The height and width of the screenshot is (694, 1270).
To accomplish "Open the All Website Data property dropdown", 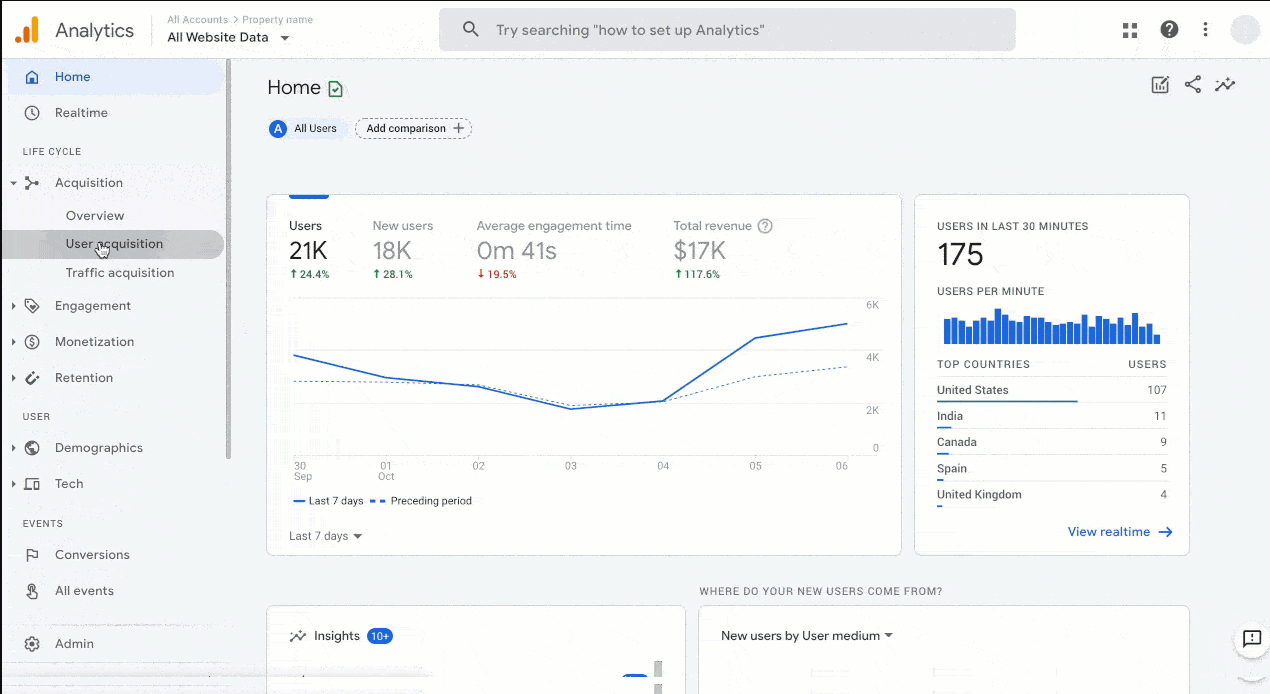I will 228,38.
